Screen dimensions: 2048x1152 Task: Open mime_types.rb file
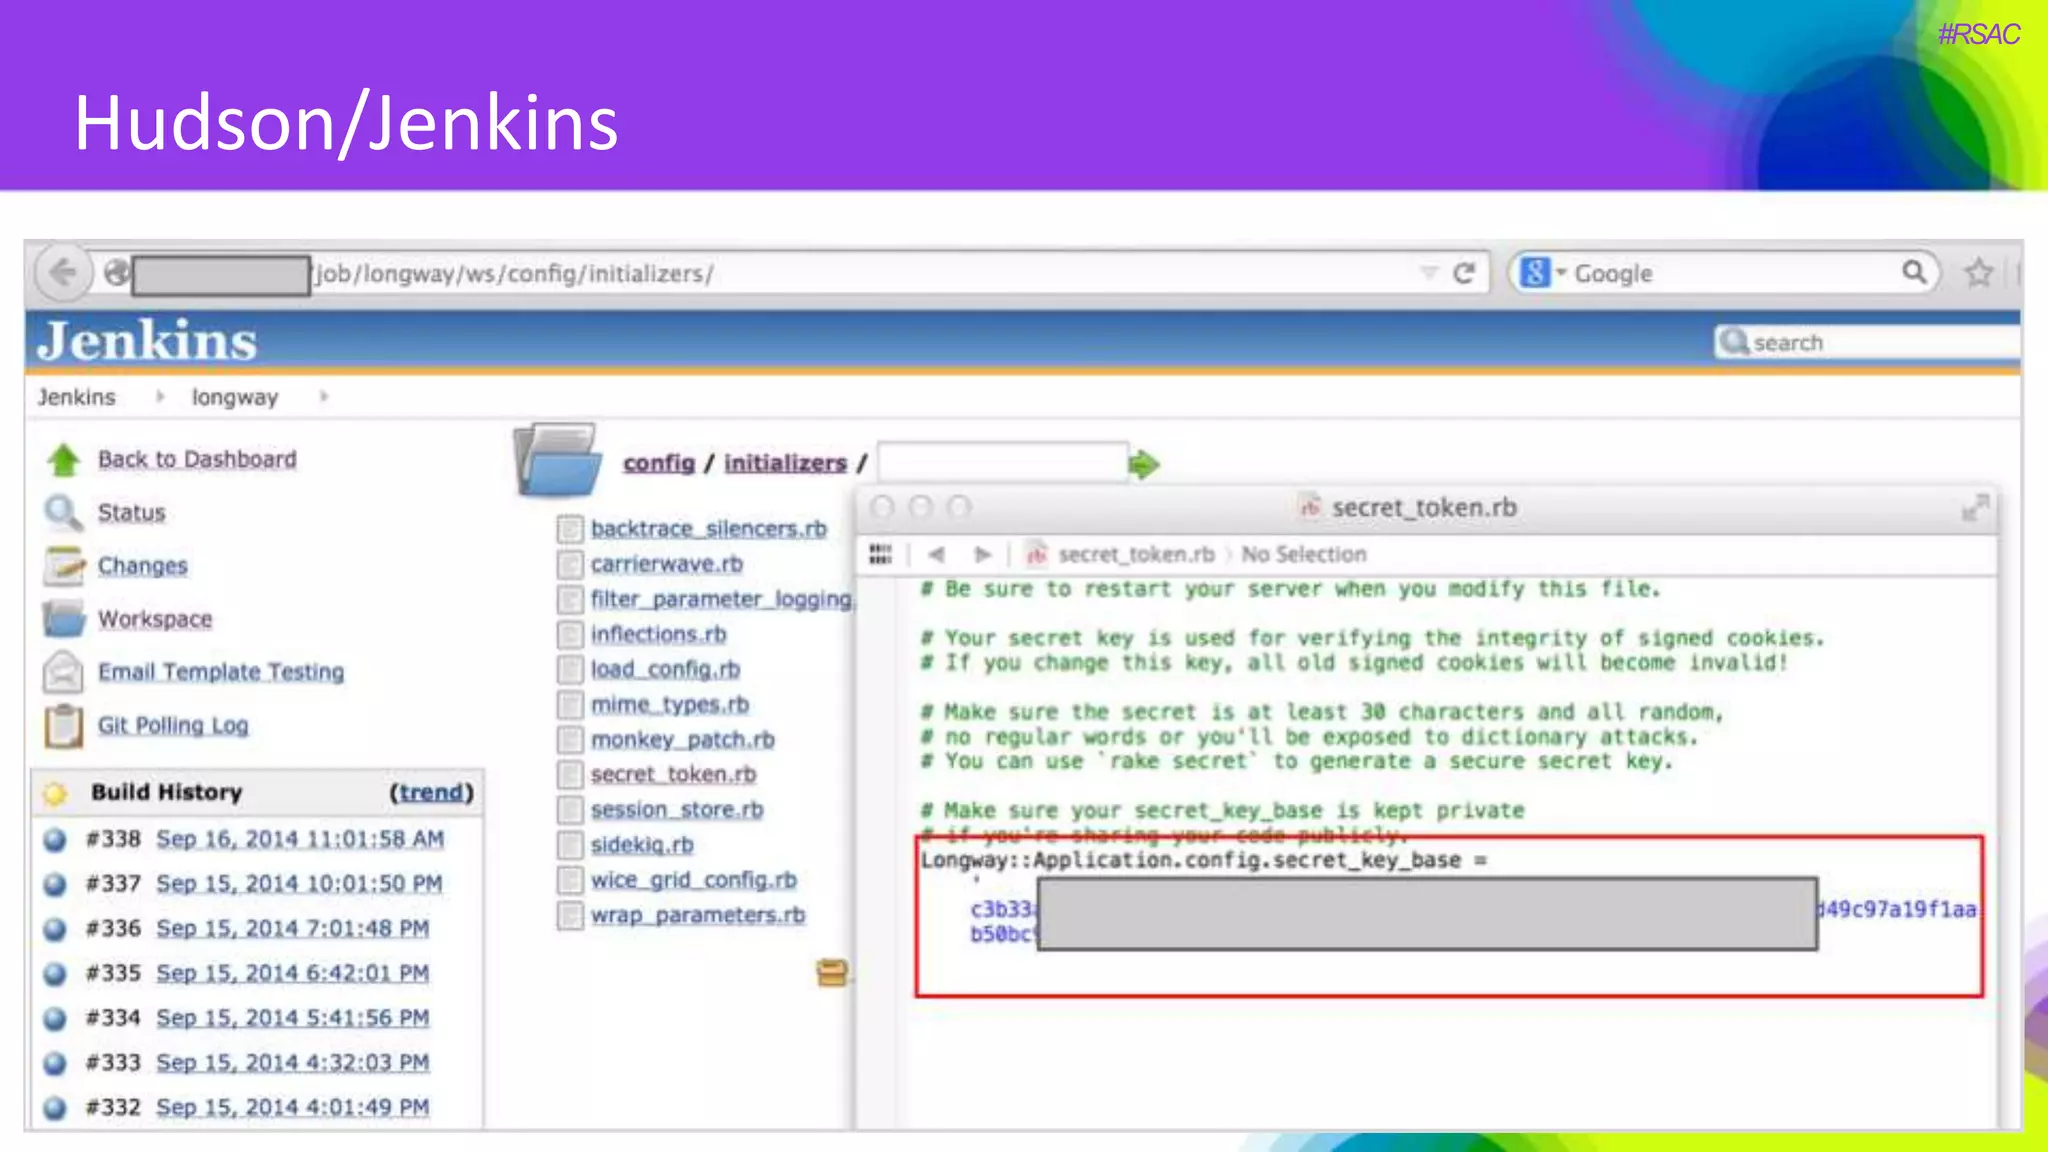(669, 704)
